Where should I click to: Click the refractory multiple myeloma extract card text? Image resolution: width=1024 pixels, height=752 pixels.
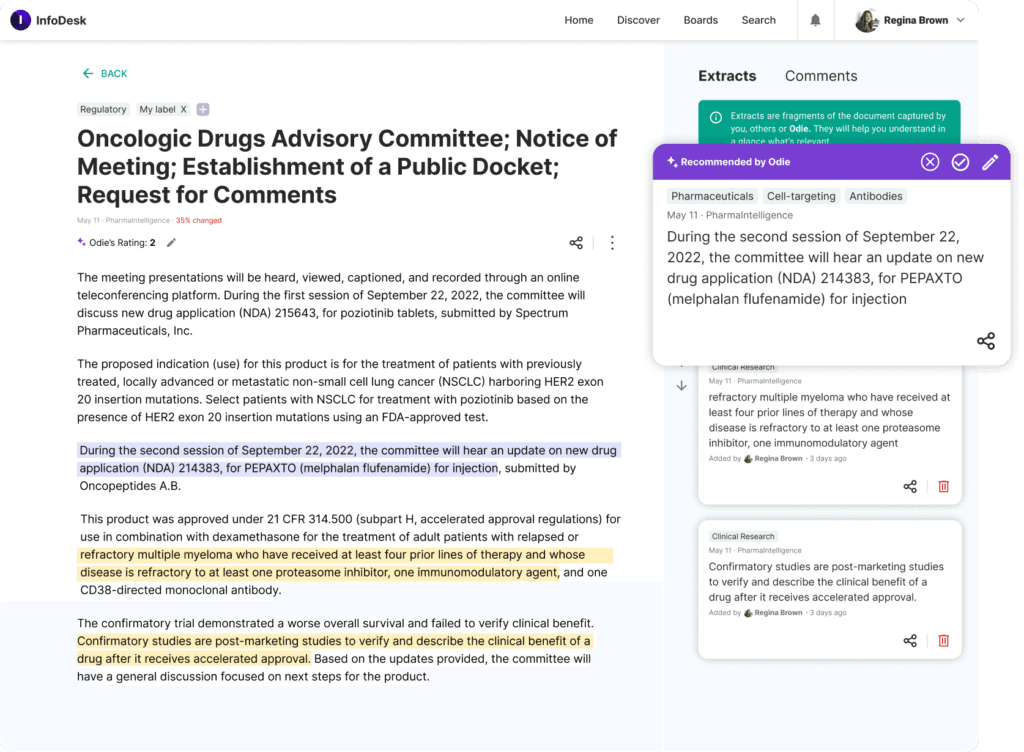point(829,420)
